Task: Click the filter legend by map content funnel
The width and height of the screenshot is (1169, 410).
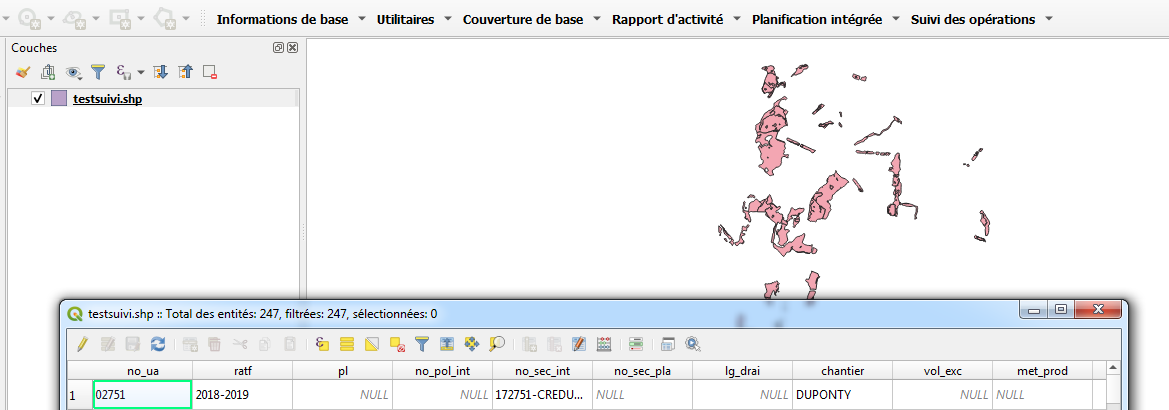Action: point(98,72)
